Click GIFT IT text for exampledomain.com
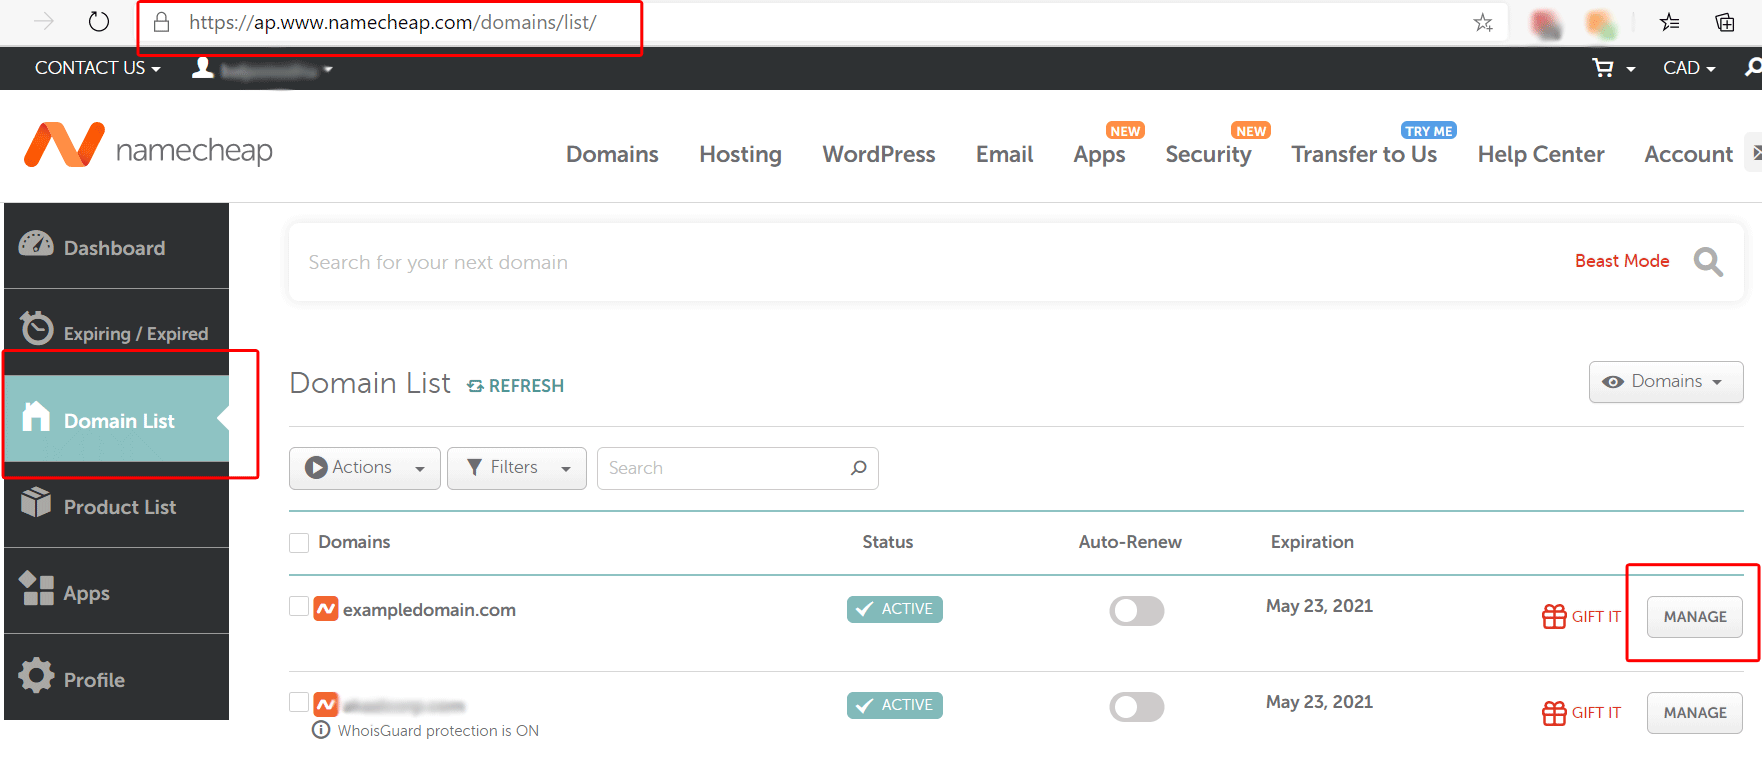The image size is (1762, 758). click(x=1596, y=617)
